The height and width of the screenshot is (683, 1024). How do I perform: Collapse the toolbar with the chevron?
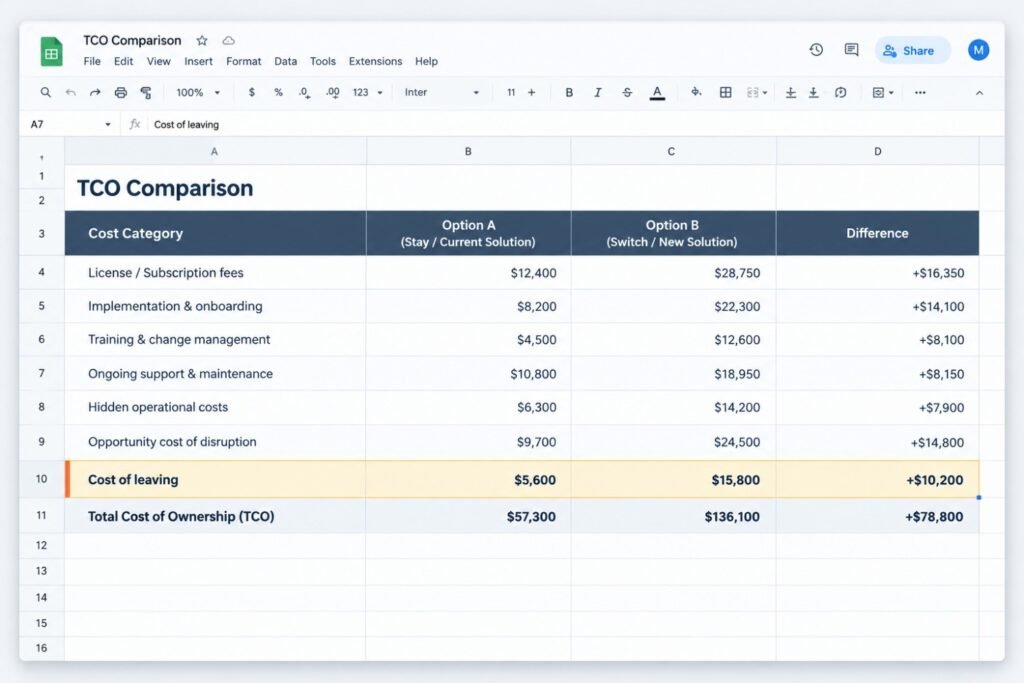coord(979,93)
